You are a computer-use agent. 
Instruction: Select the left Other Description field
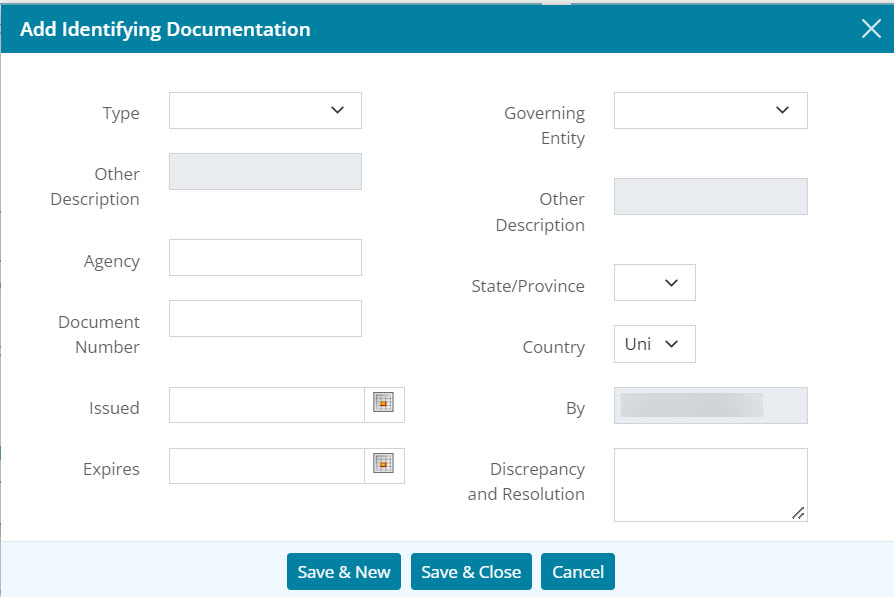click(x=265, y=171)
